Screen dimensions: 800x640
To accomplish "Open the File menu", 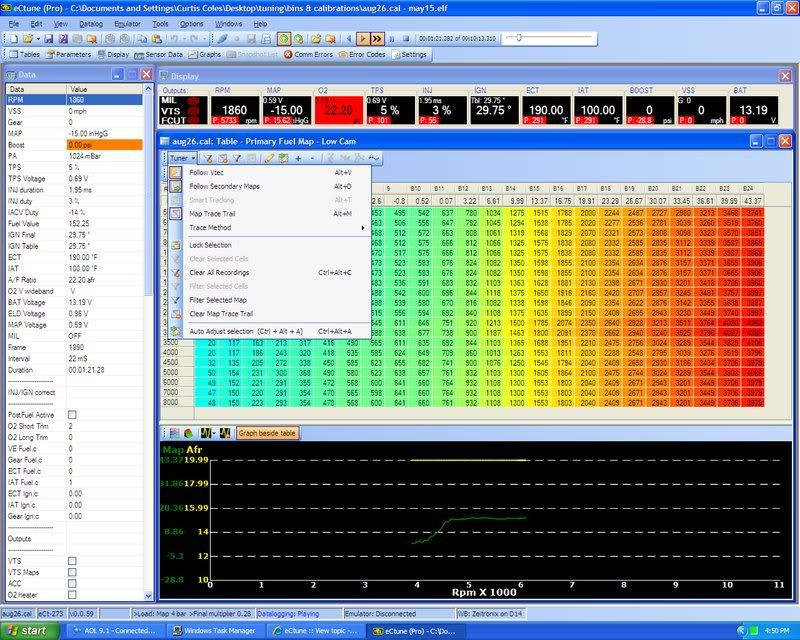I will 14,24.
